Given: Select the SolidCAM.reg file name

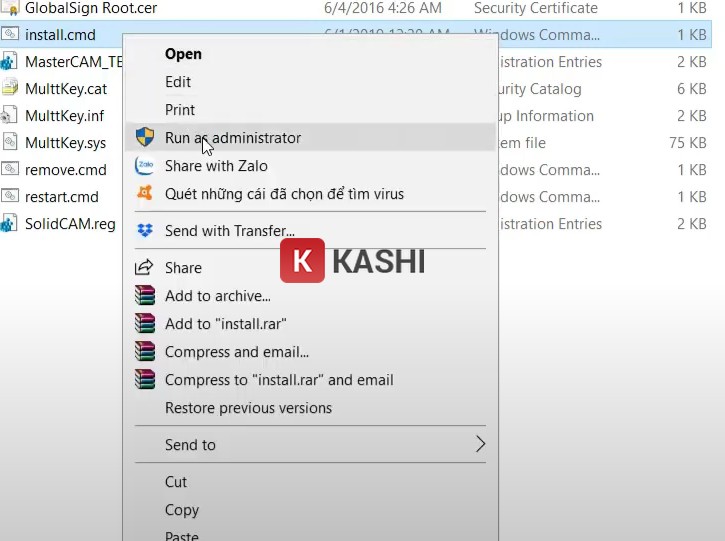Looking at the screenshot, I should (70, 224).
